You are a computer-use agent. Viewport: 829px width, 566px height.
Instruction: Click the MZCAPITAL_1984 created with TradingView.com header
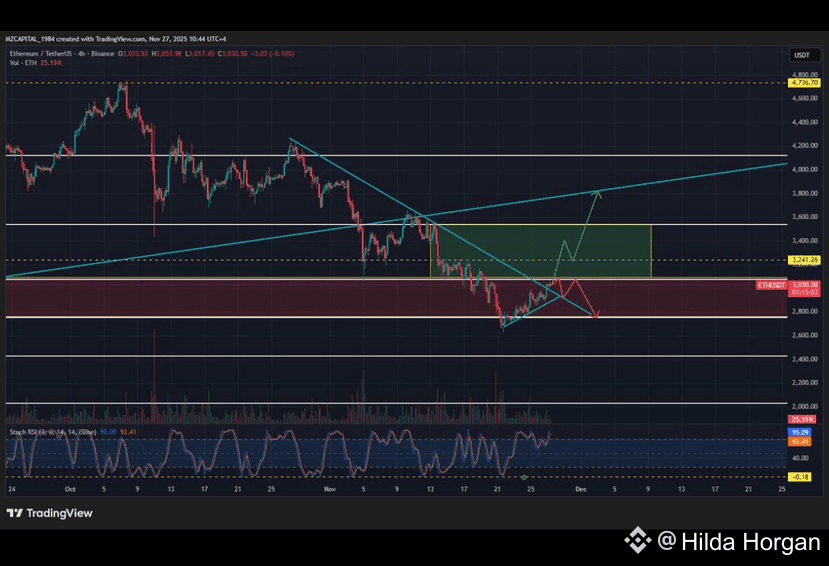(115, 39)
